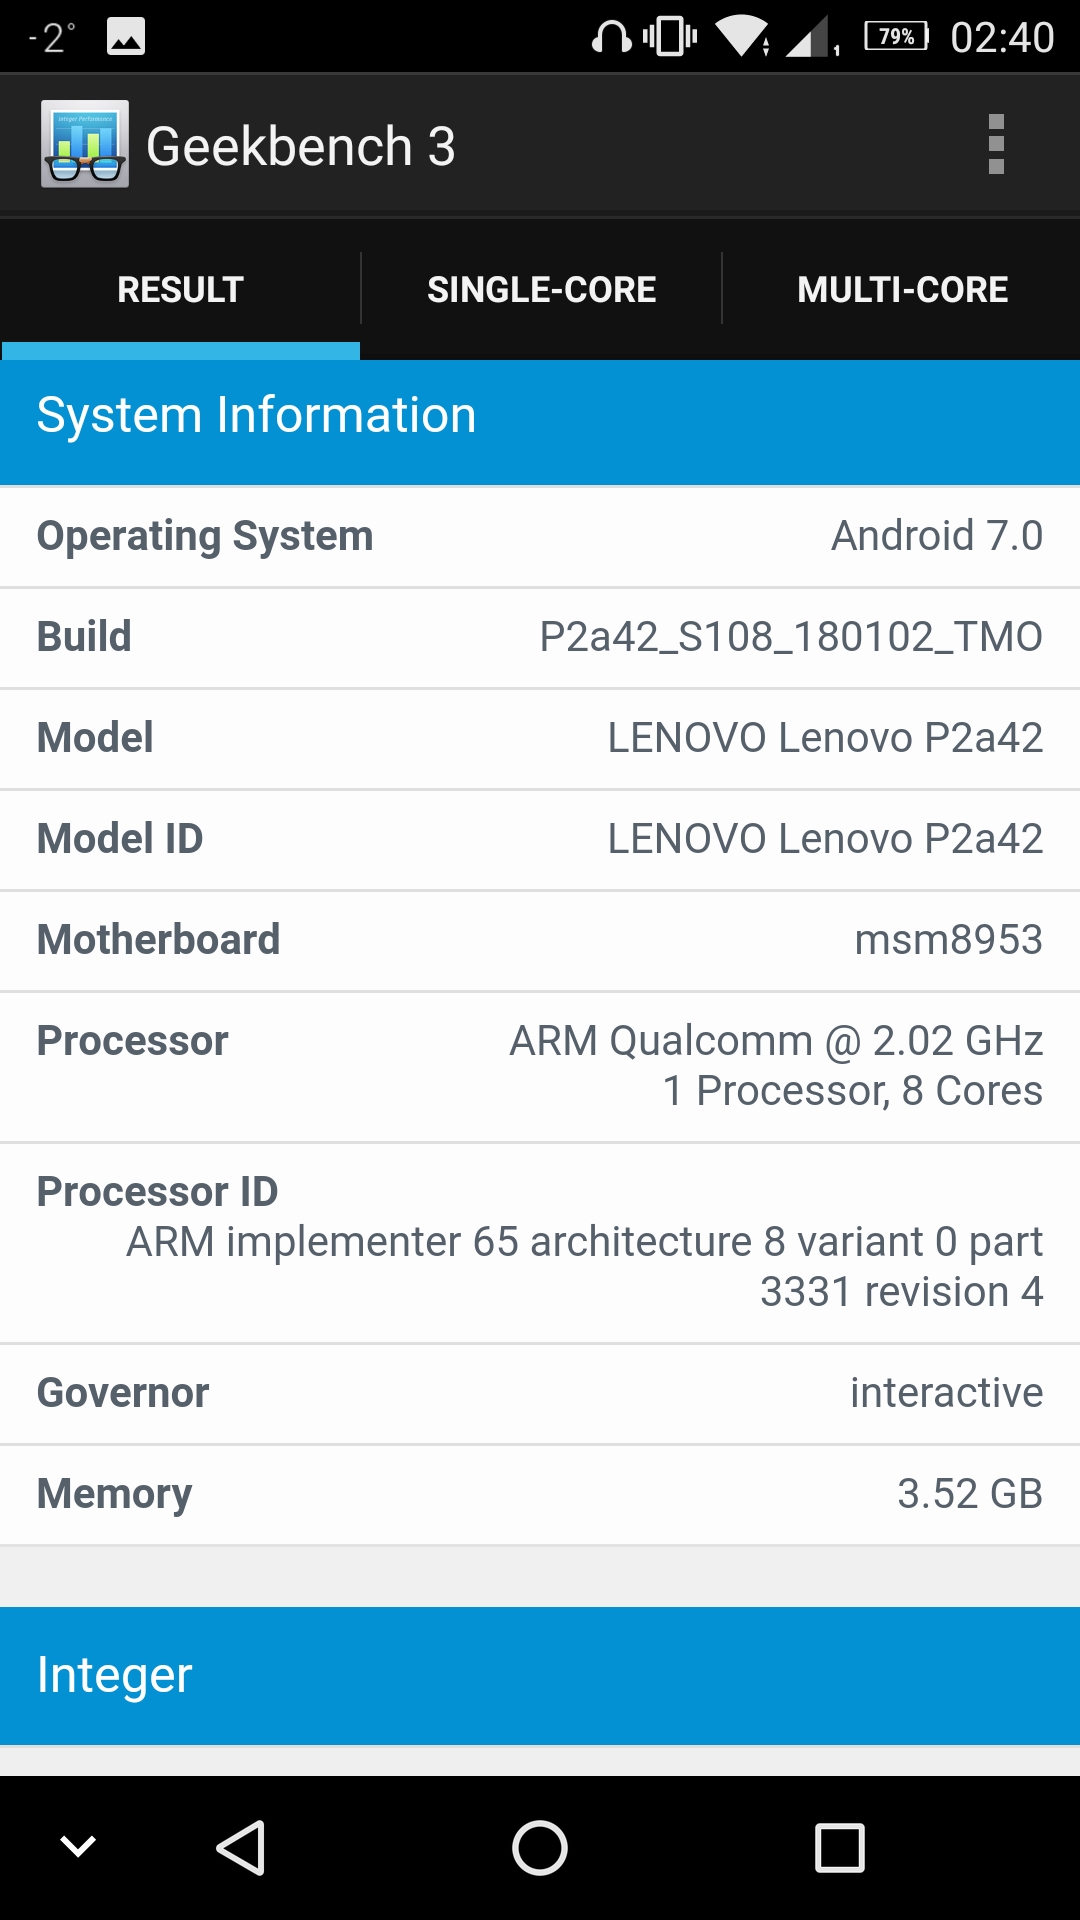Switch to the SINGLE-CORE tab
Image resolution: width=1080 pixels, height=1920 pixels.
[541, 289]
